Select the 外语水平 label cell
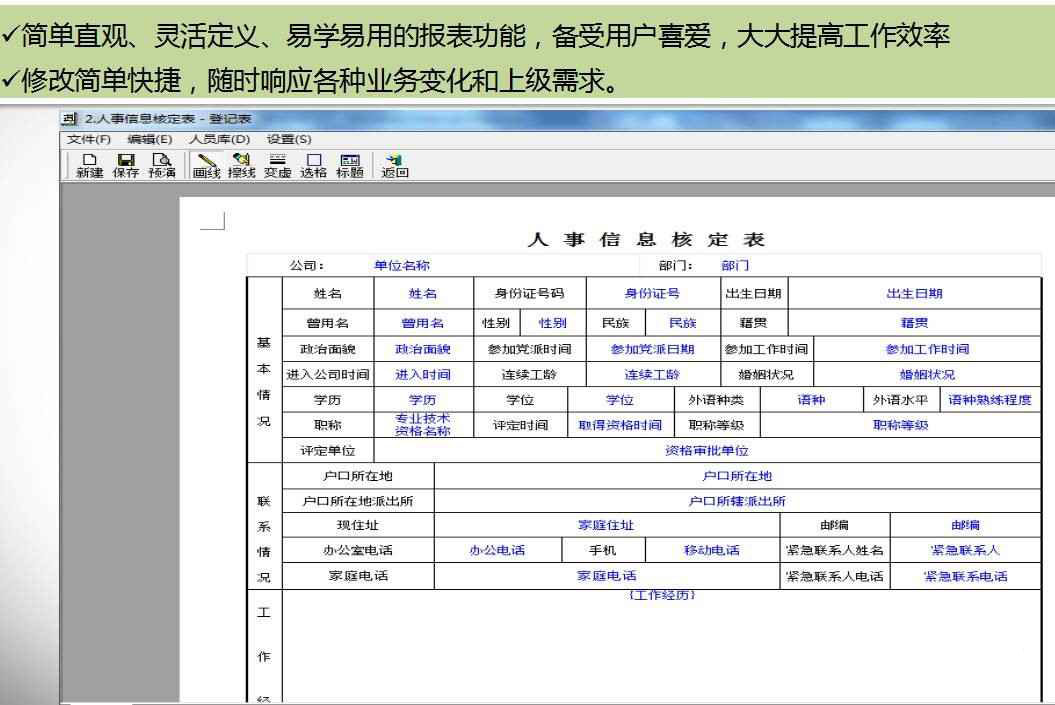The height and width of the screenshot is (705, 1055). pyautogui.click(x=901, y=400)
